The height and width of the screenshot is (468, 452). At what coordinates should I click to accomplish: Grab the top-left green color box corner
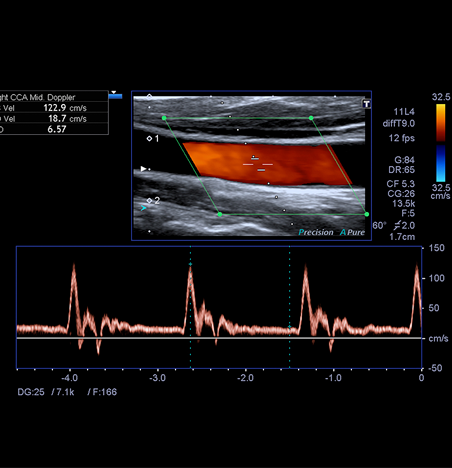tap(164, 118)
